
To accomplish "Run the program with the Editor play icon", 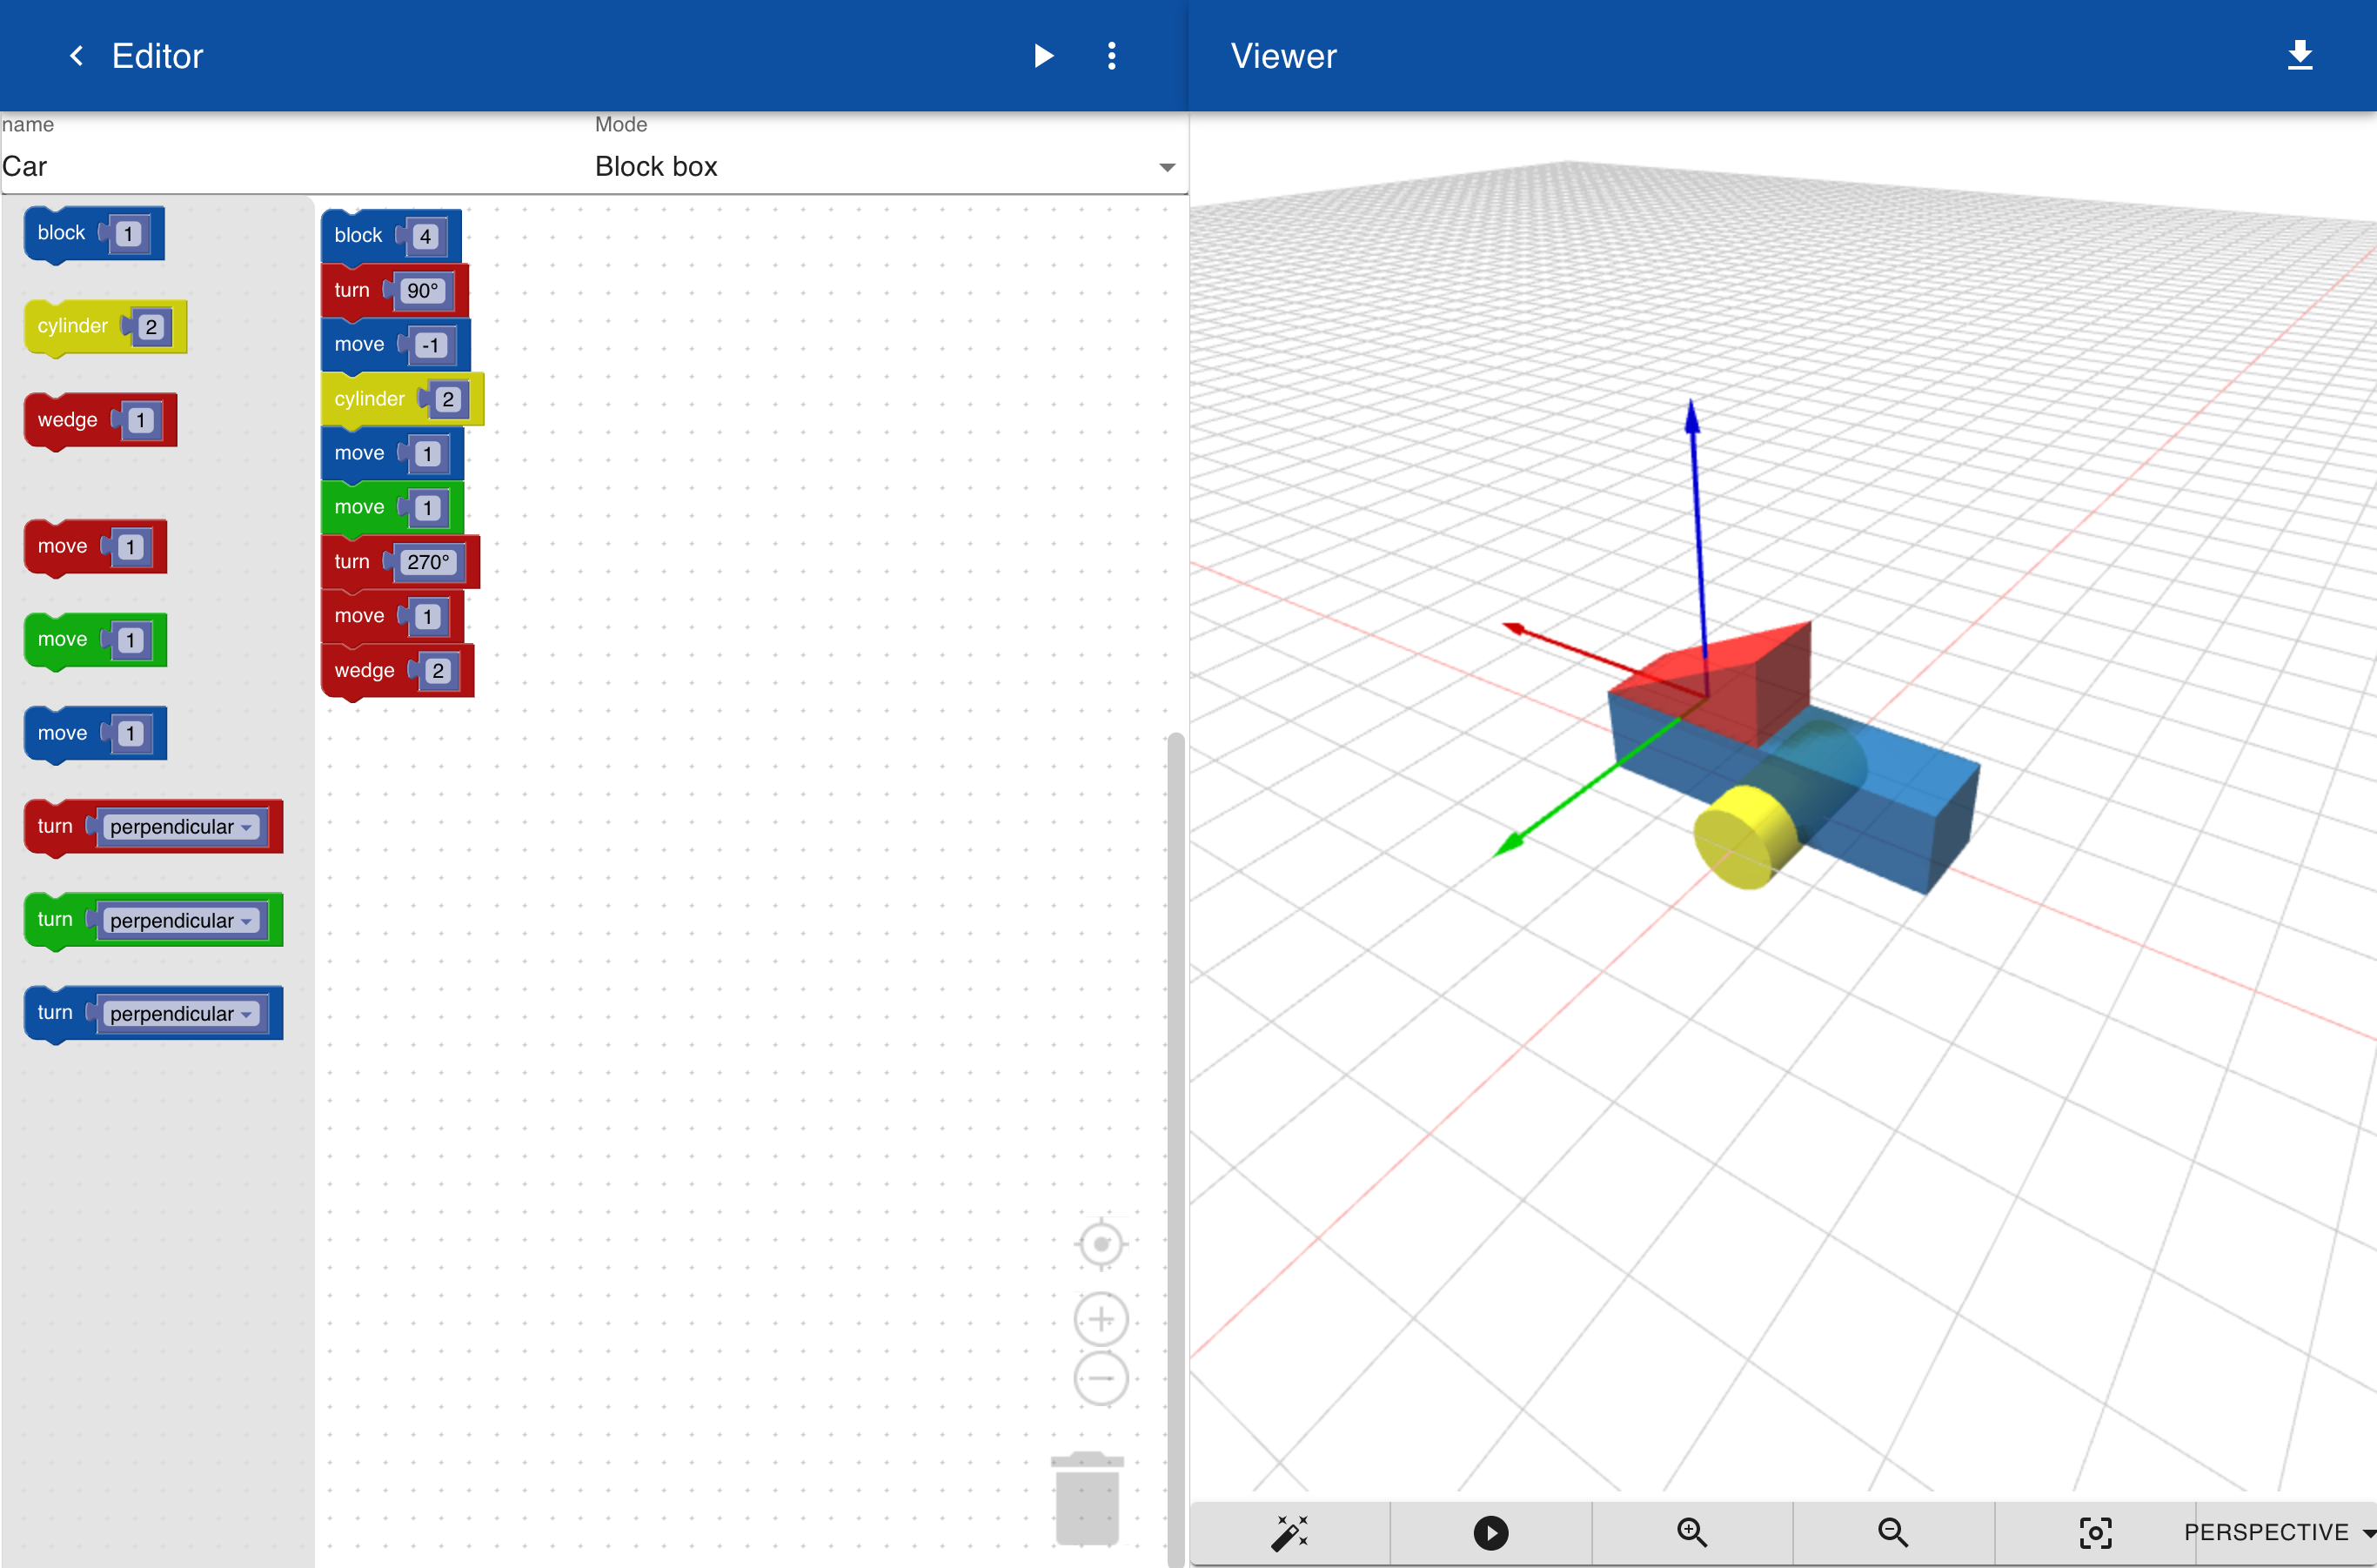I will (x=1043, y=56).
